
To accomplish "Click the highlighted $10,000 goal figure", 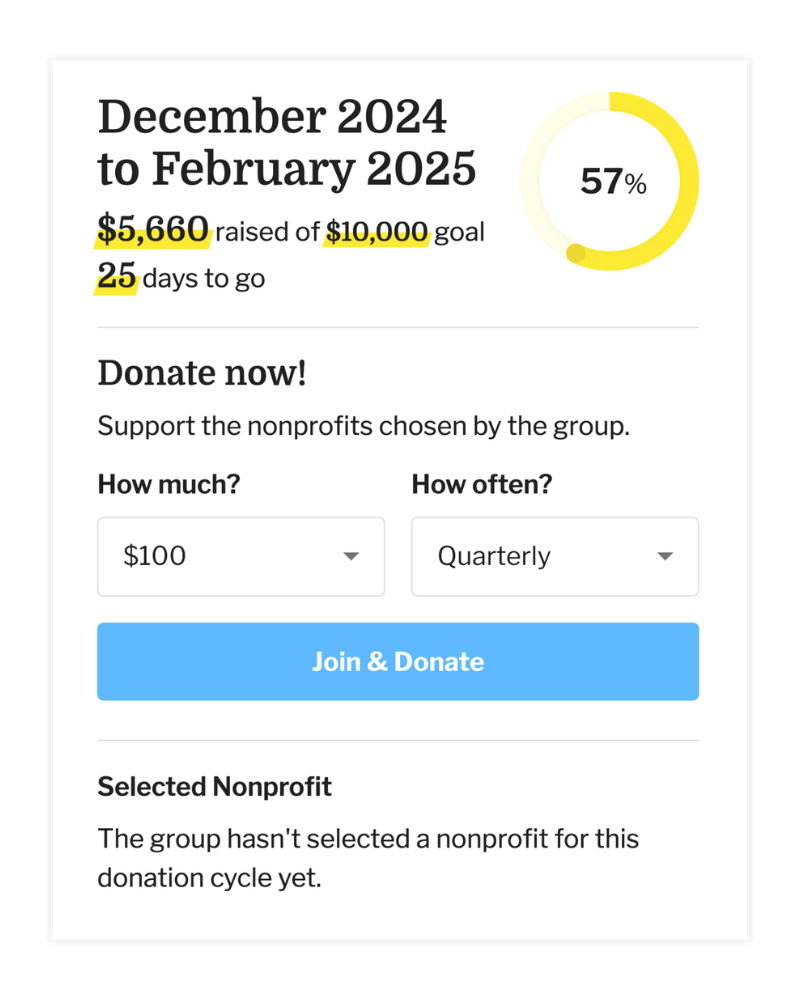I will [x=377, y=232].
